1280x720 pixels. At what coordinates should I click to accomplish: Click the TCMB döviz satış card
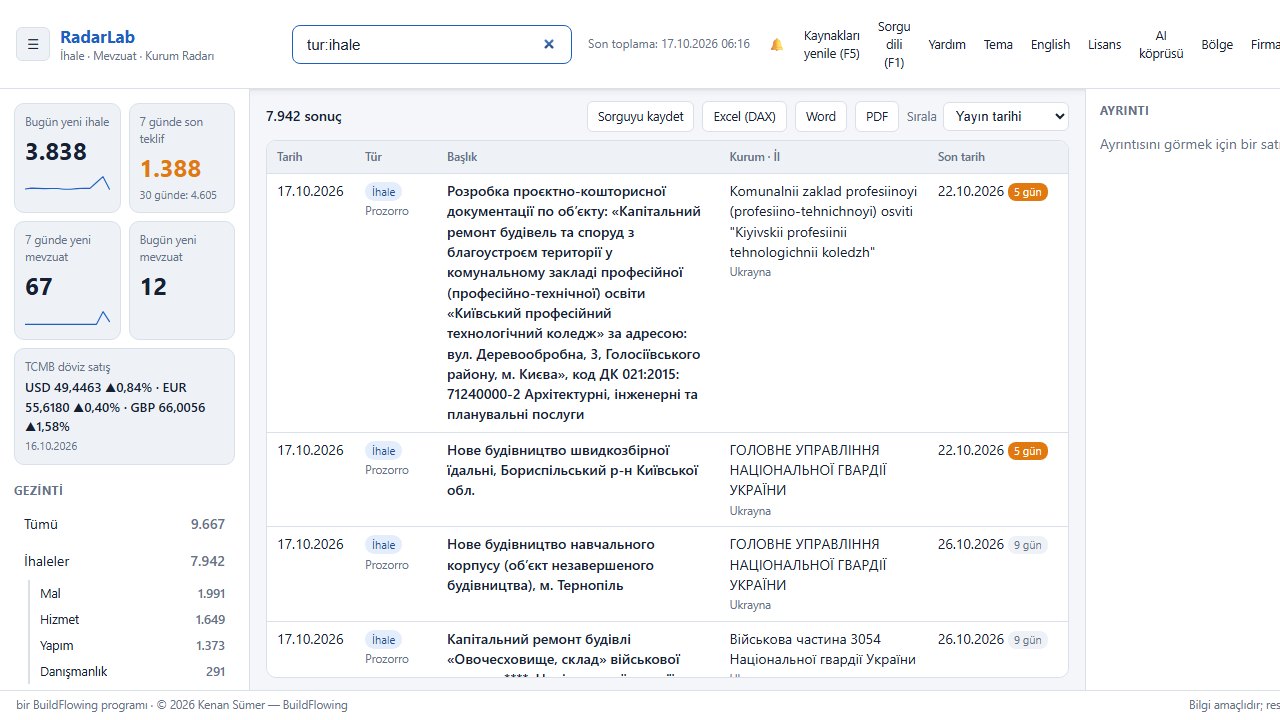click(124, 406)
